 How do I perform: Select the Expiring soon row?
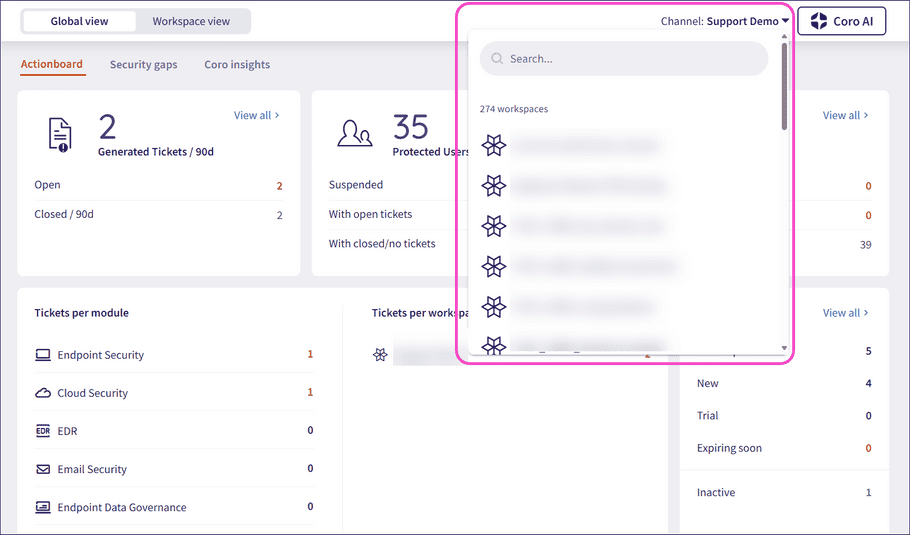(784, 448)
